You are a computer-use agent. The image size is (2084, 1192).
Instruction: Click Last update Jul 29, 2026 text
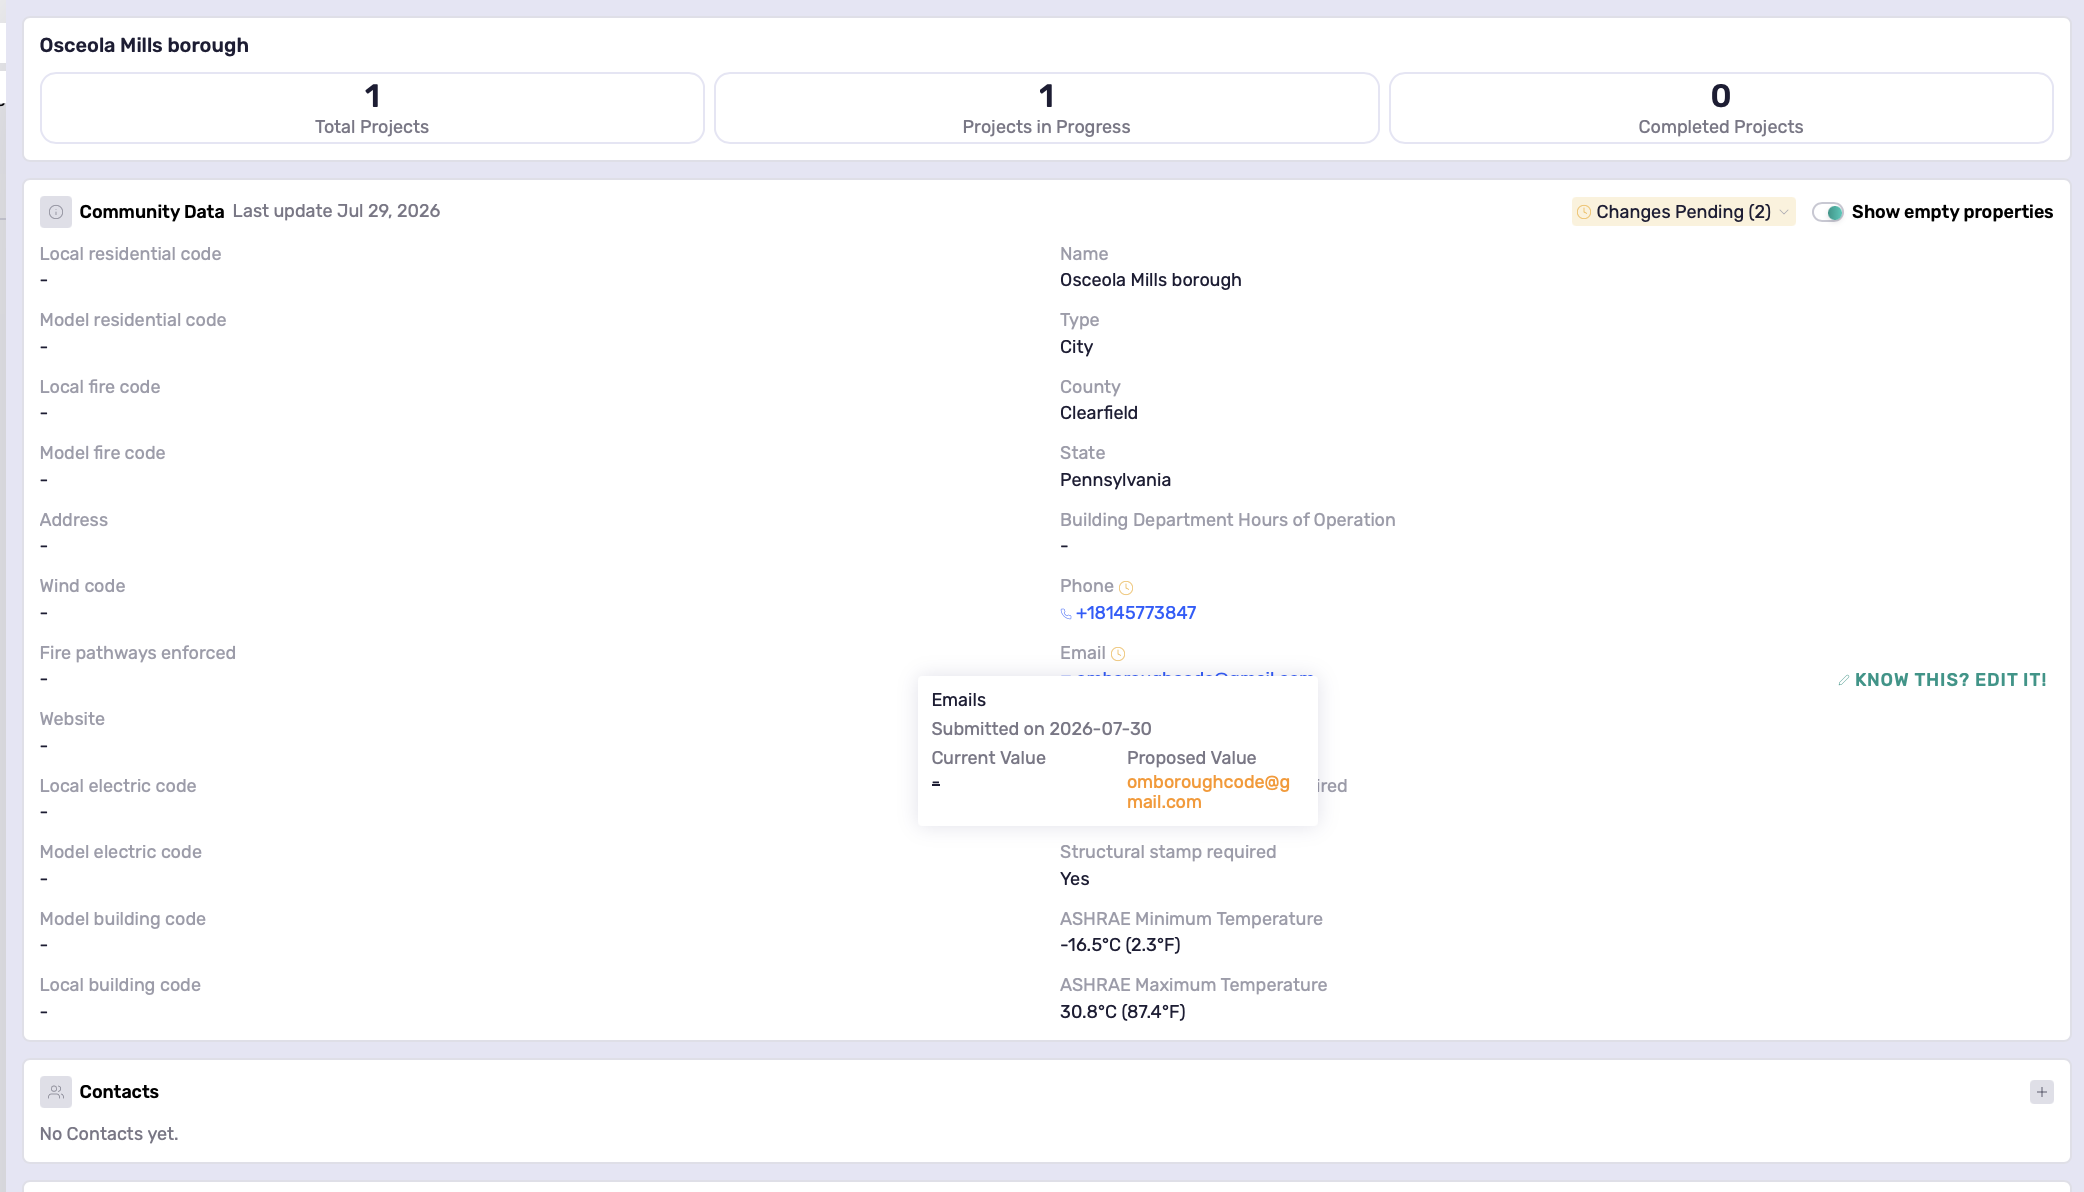click(x=336, y=211)
